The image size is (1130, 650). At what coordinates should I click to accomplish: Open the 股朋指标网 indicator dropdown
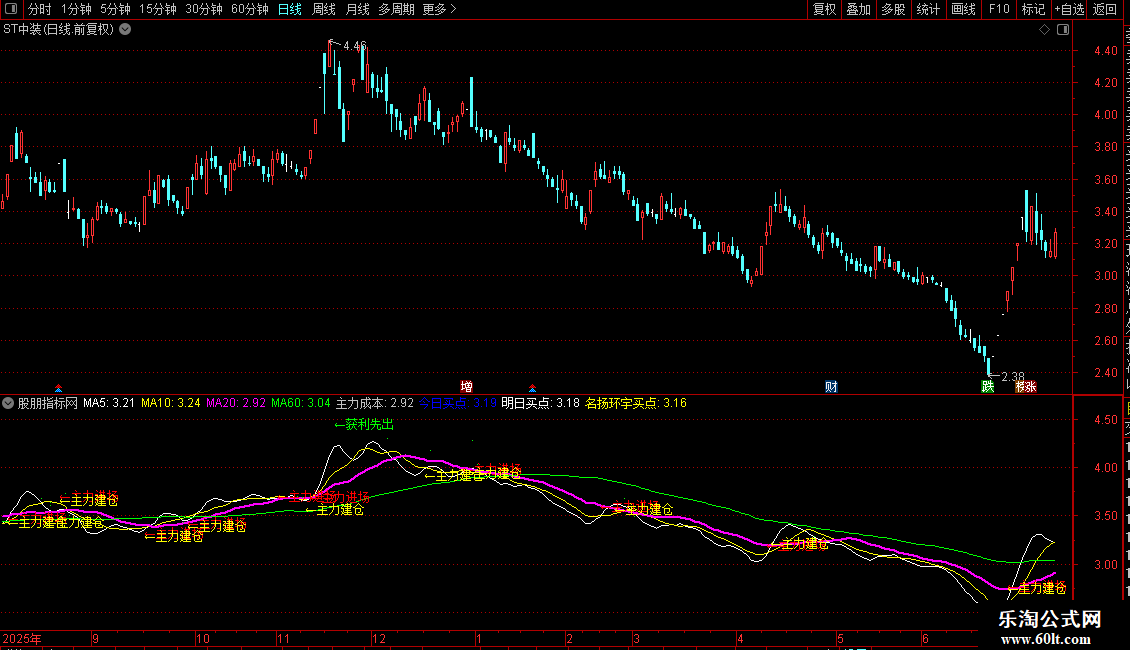pyautogui.click(x=8, y=404)
